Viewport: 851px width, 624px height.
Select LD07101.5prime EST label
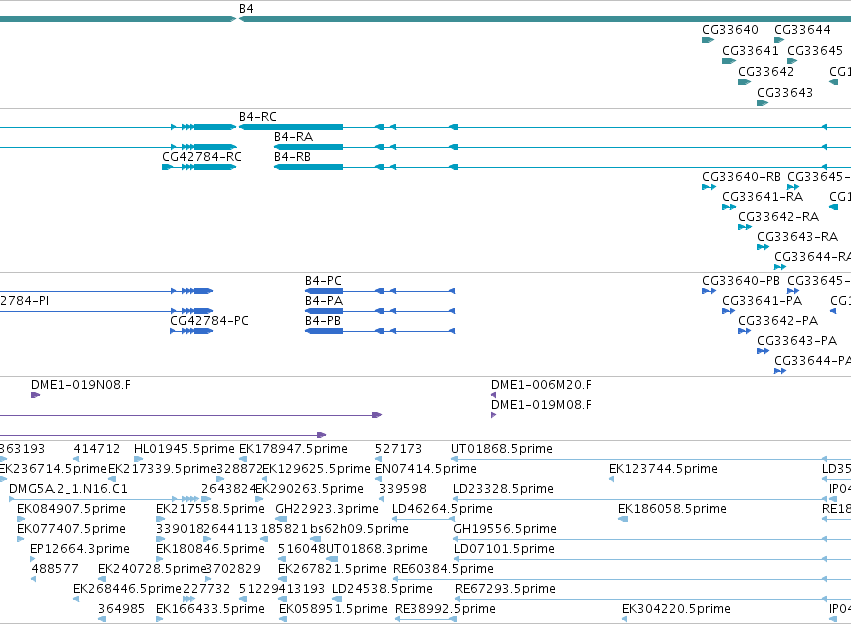(x=504, y=550)
